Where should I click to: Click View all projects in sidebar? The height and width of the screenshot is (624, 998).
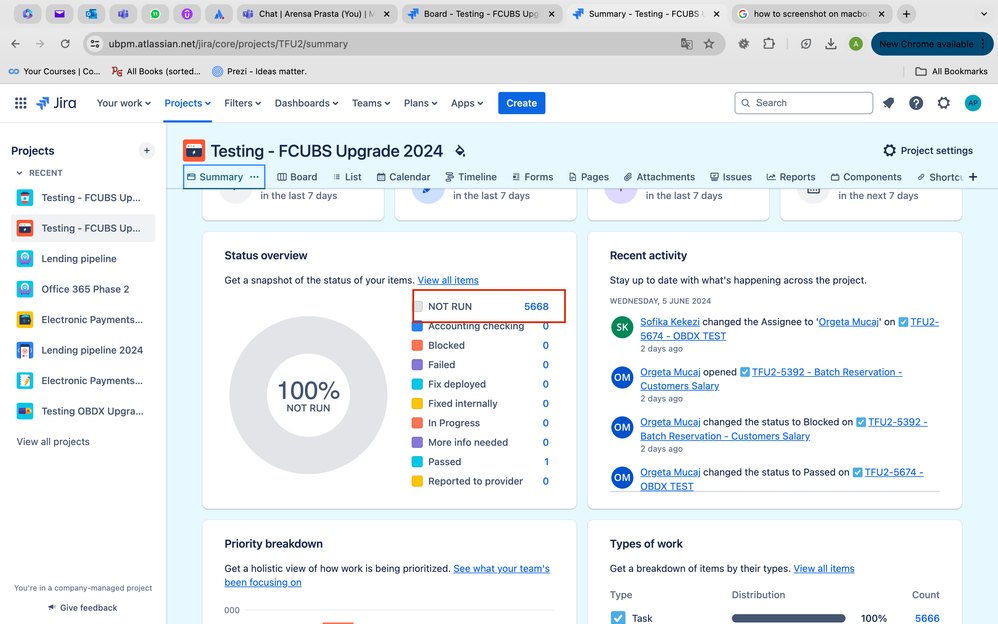(x=53, y=442)
